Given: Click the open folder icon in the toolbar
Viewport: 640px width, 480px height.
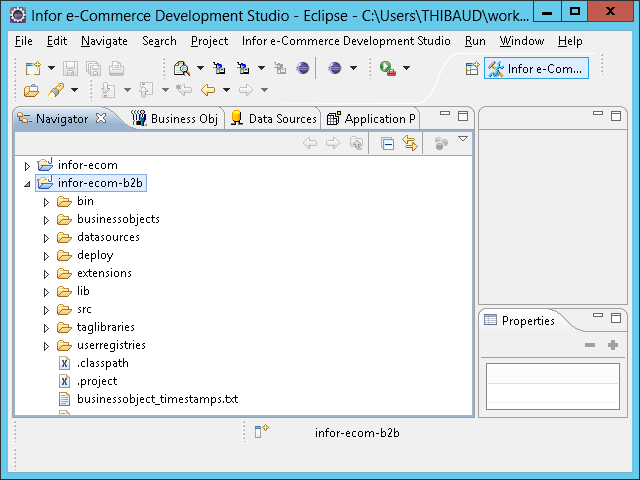Looking at the screenshot, I should point(32,90).
